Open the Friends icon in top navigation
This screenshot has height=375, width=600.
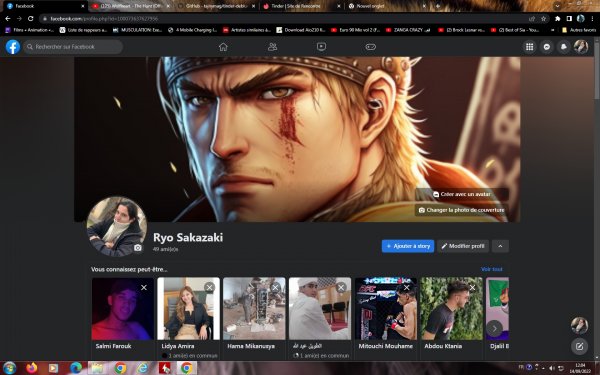272,47
